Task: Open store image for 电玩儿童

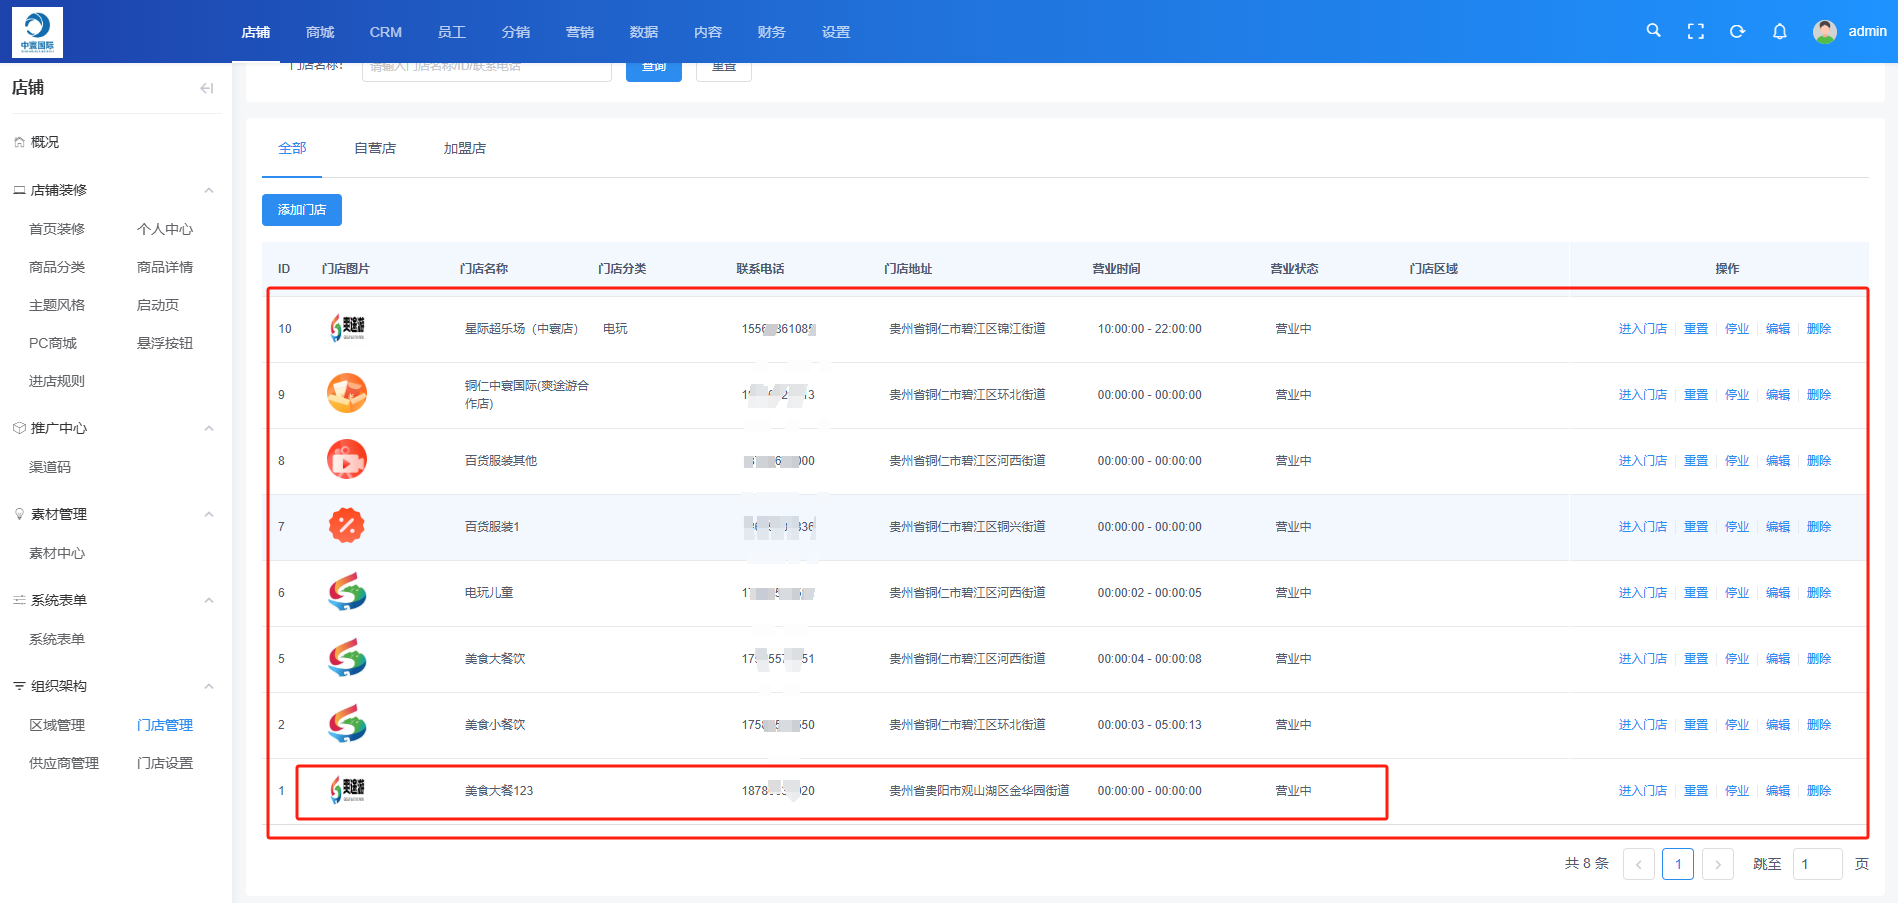Action: coord(347,592)
